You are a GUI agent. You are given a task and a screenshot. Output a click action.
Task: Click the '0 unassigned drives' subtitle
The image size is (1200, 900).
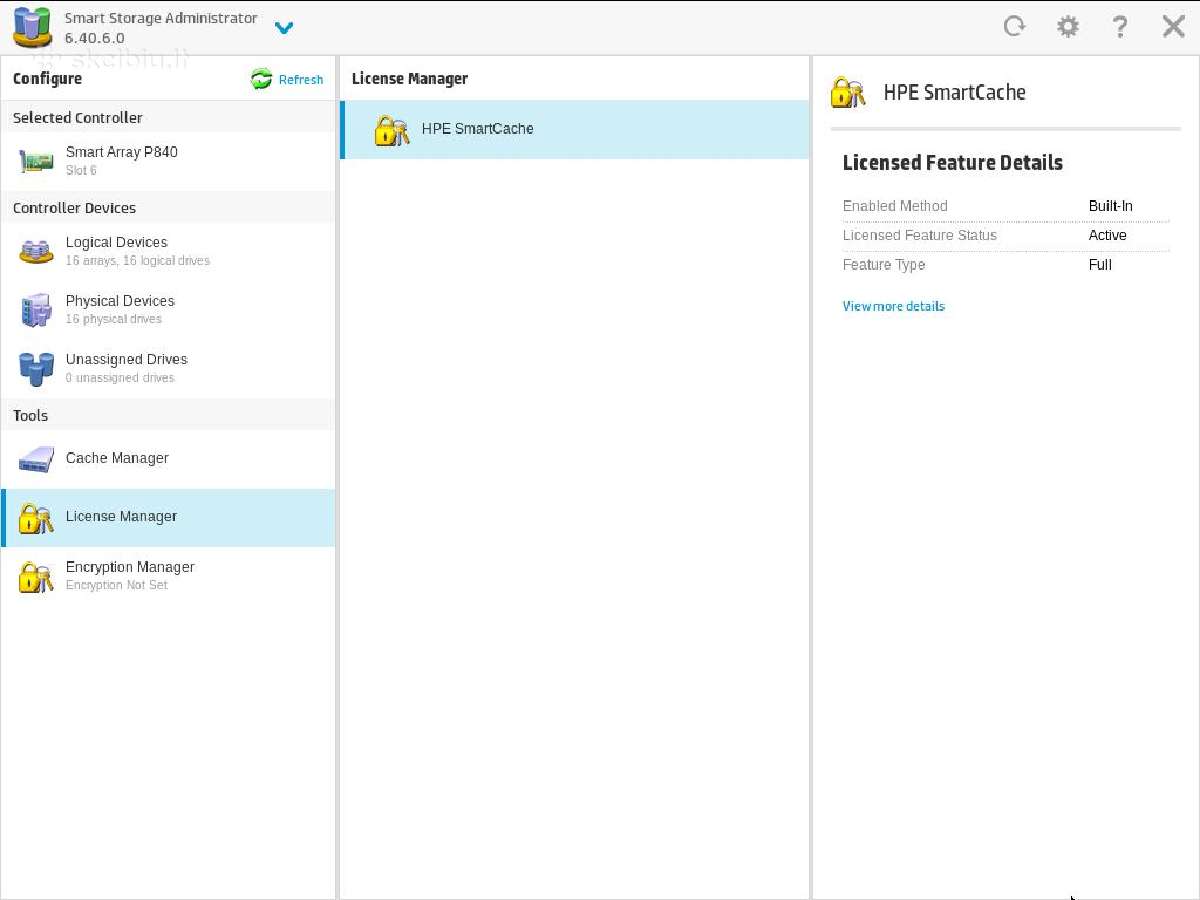pos(120,378)
